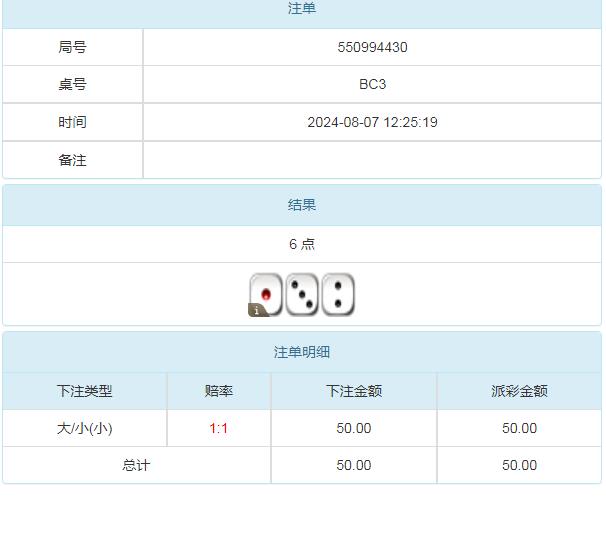Screen dimensions: 606x550
Task: Click the red one-pip die
Action: [266, 293]
